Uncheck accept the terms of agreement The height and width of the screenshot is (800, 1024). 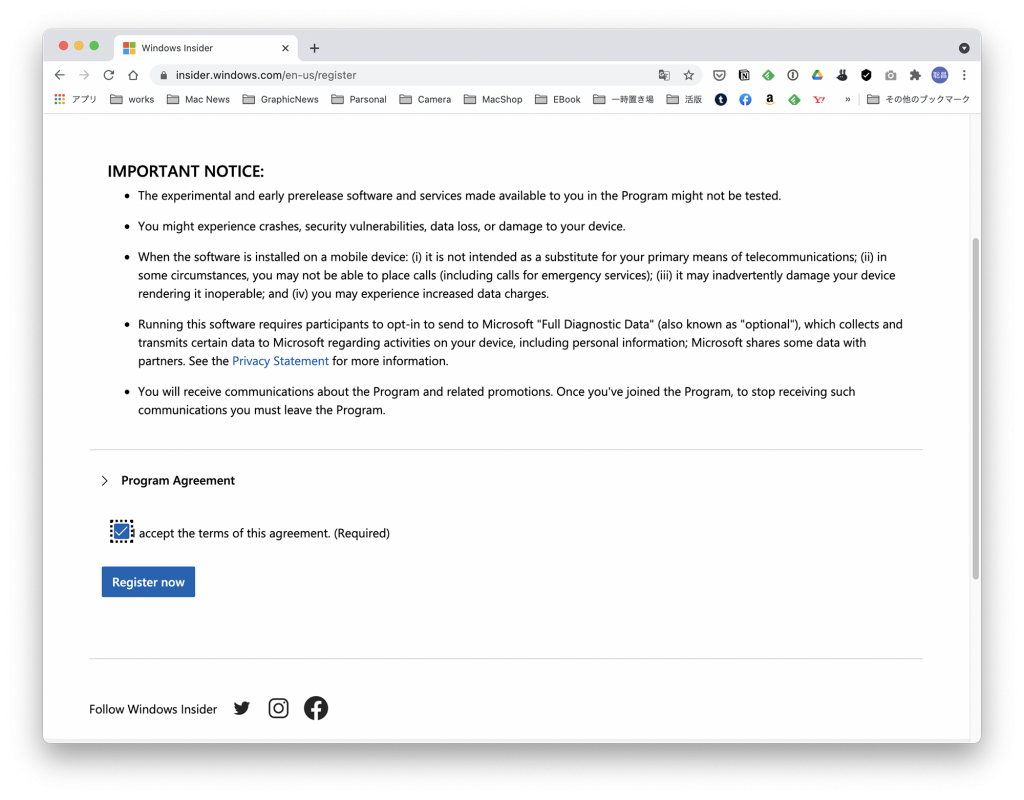click(121, 532)
